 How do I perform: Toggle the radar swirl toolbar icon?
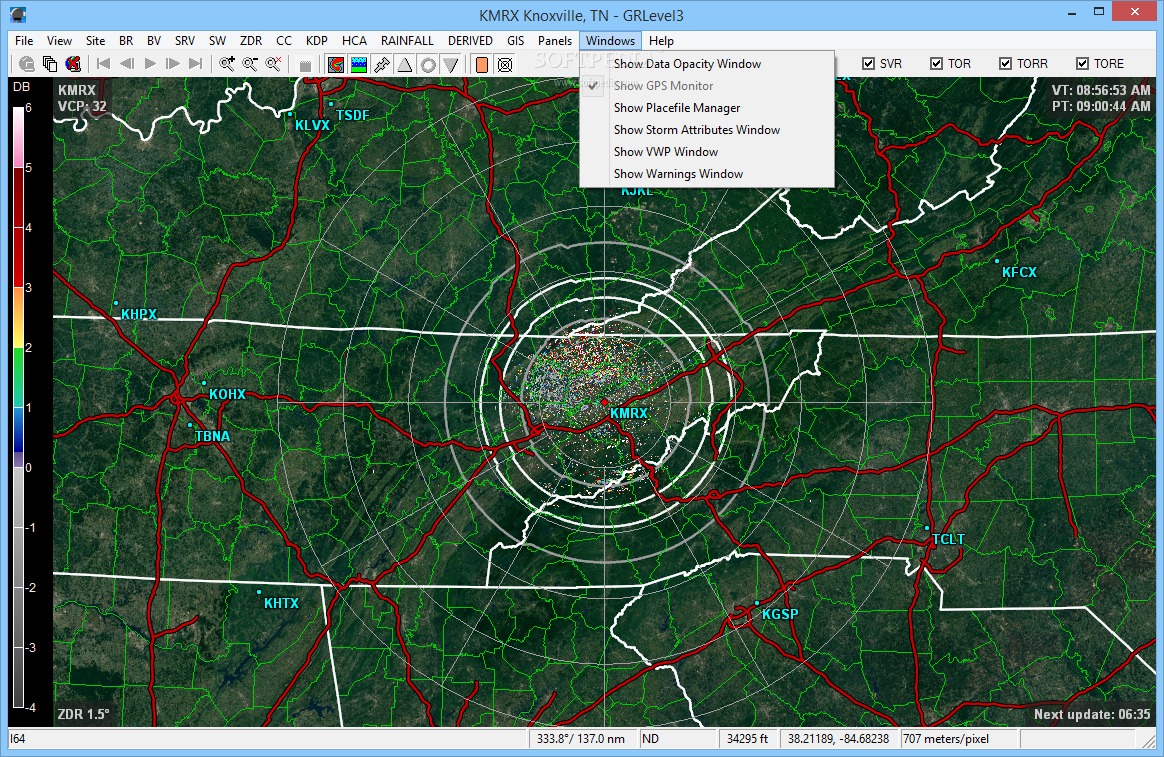pyautogui.click(x=336, y=65)
